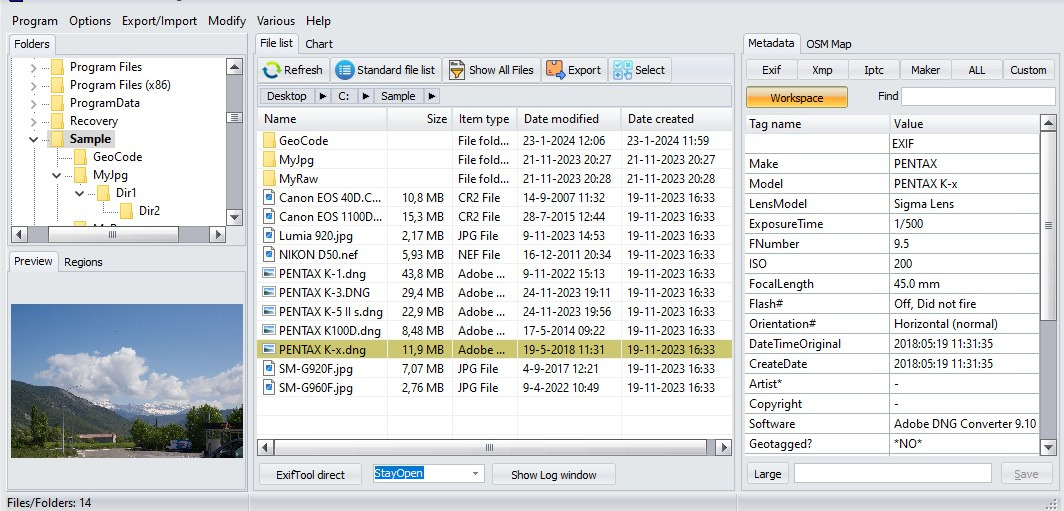Open the Help menu

[x=318, y=21]
